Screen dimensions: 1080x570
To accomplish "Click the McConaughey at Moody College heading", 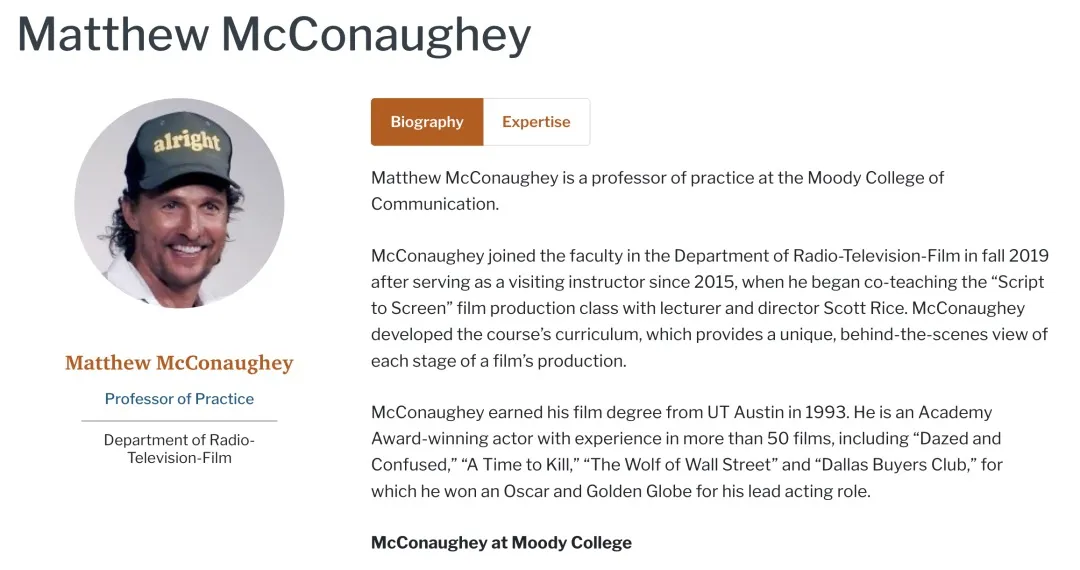I will pyautogui.click(x=501, y=543).
